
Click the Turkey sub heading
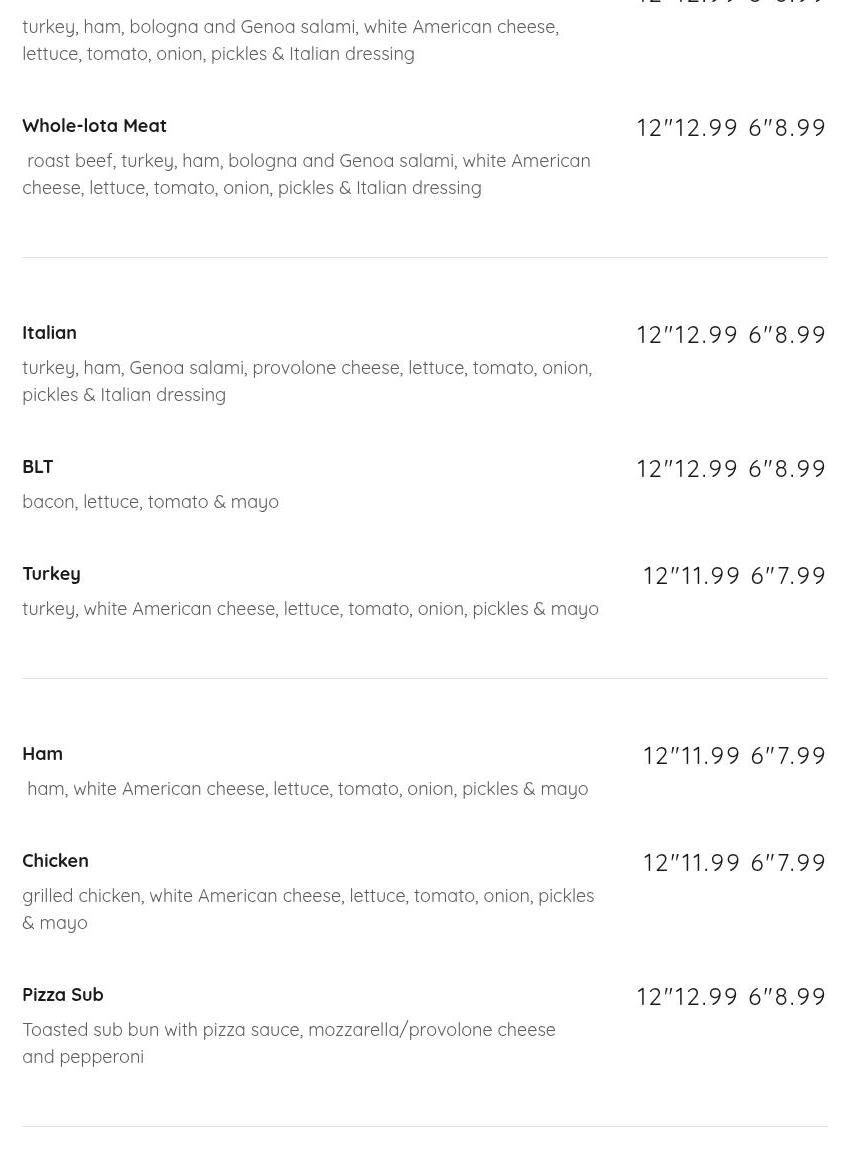(x=51, y=574)
